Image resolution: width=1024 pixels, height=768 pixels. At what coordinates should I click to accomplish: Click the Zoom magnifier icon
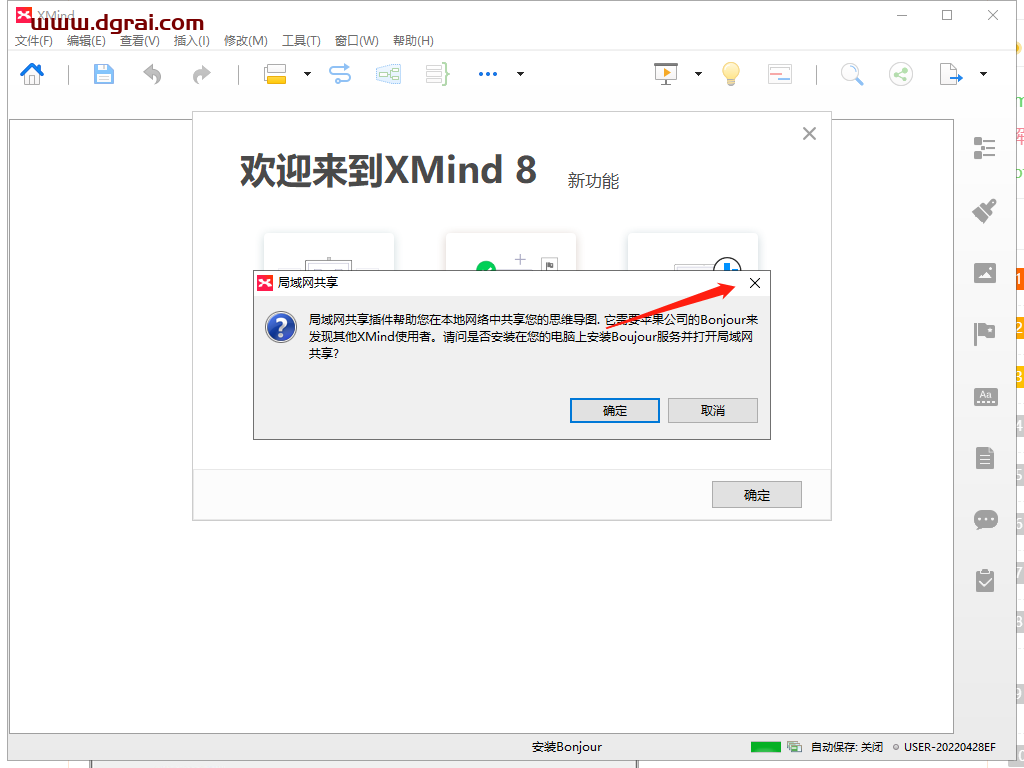tap(852, 74)
